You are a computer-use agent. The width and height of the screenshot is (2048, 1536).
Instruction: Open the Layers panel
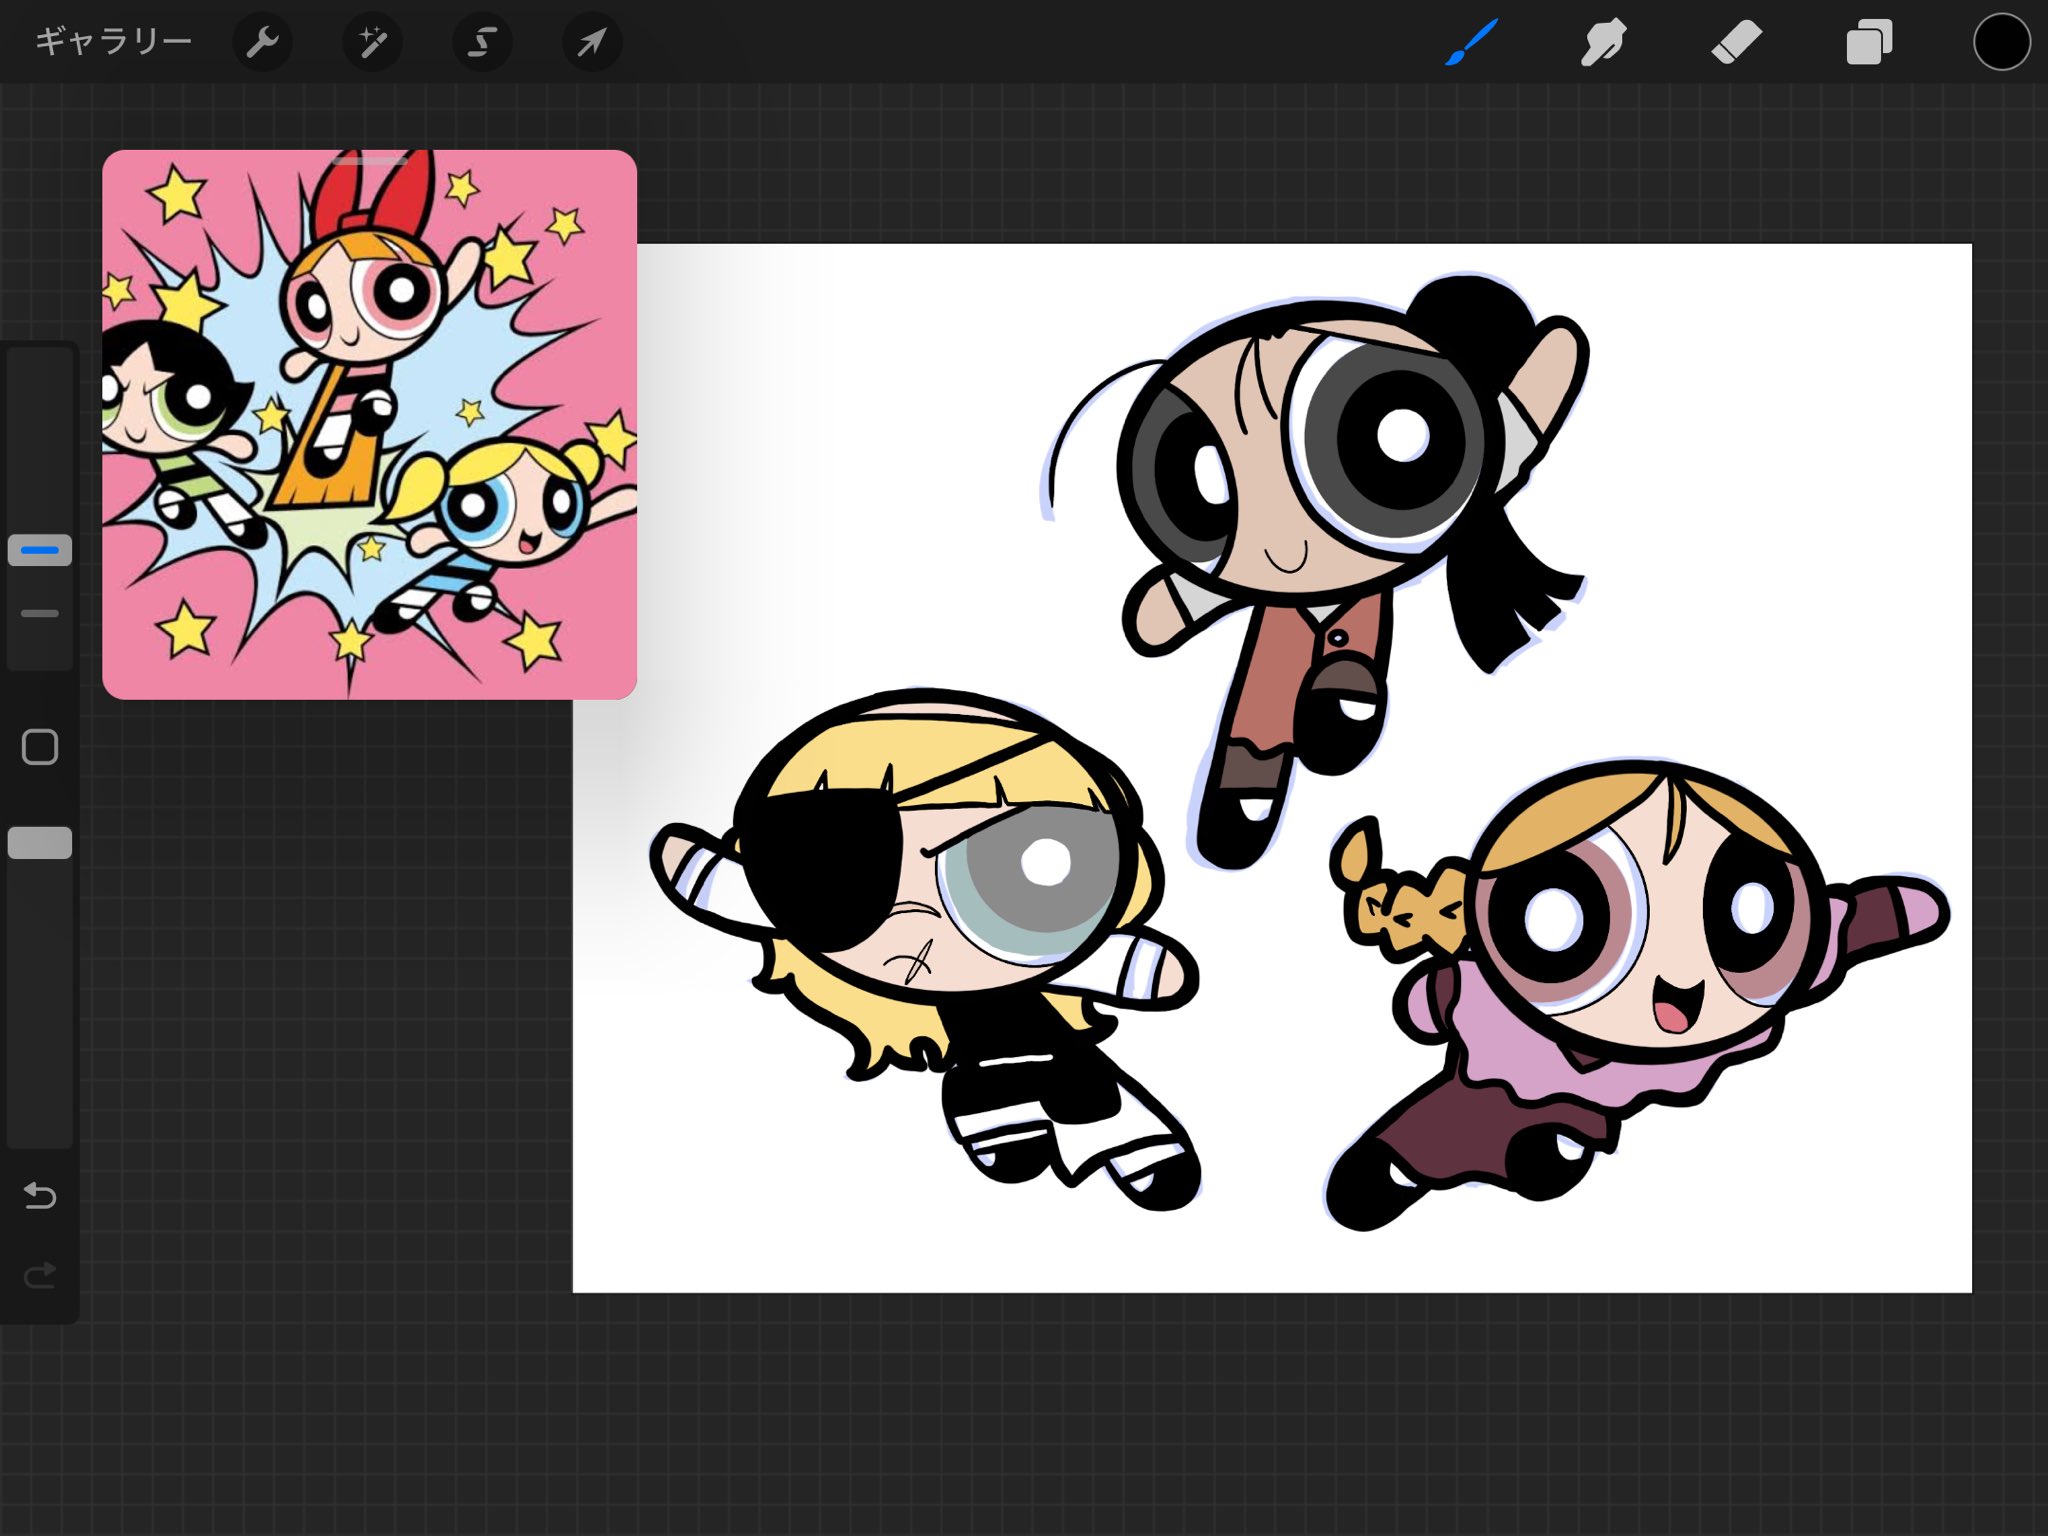(x=1868, y=43)
